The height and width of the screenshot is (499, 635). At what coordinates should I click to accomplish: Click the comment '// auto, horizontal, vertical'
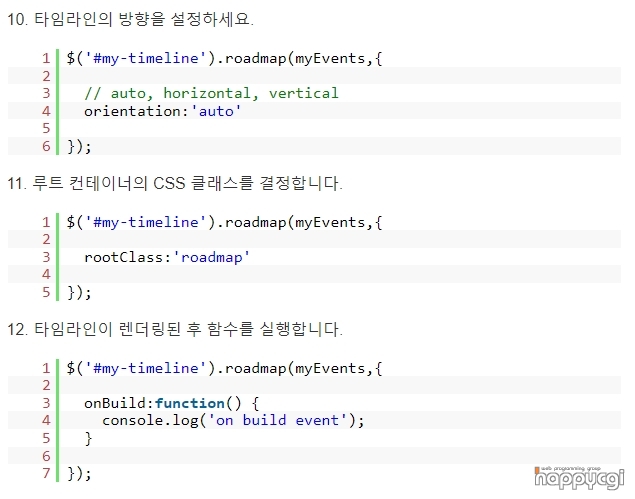point(211,94)
